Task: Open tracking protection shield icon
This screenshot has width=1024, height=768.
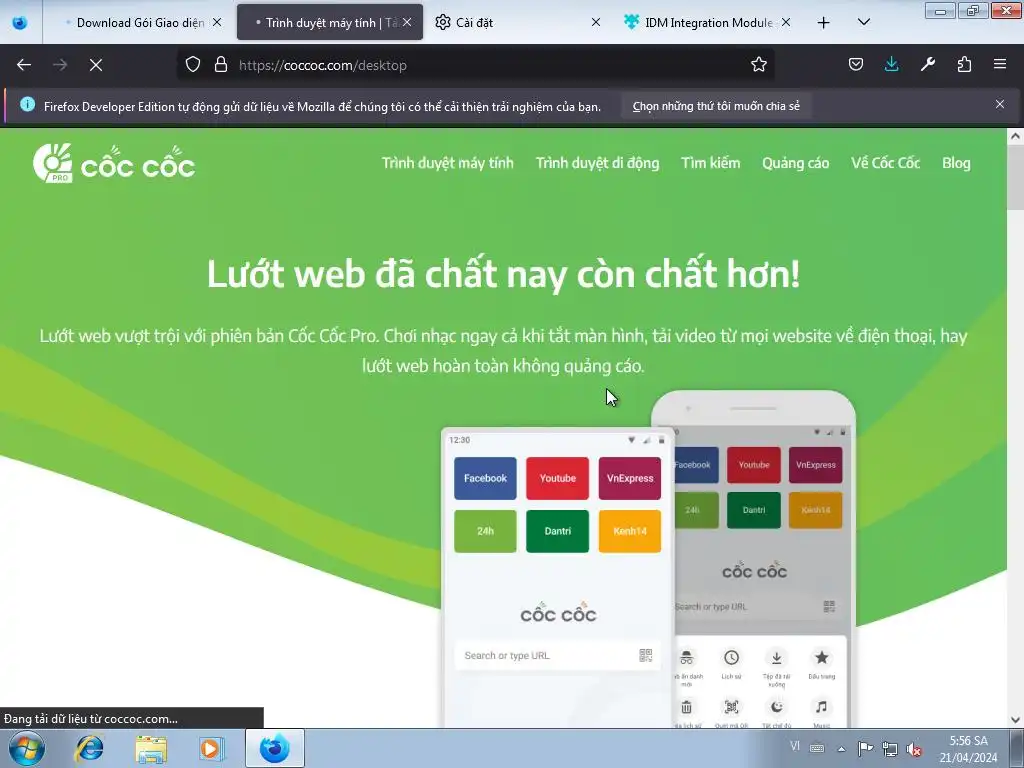Action: pos(193,64)
